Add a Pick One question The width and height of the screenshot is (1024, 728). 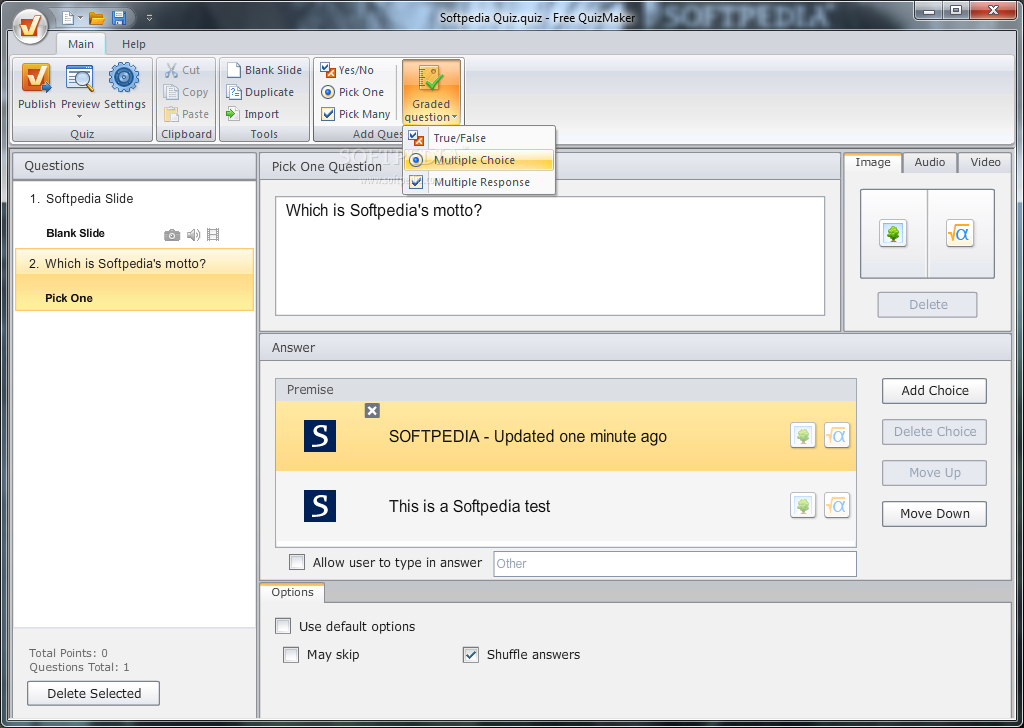coord(353,92)
